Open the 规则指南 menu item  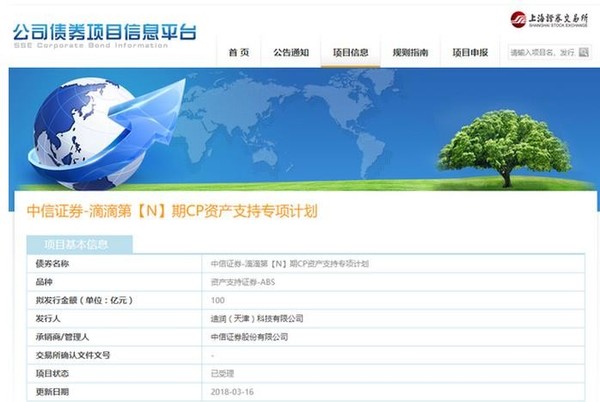pos(410,52)
